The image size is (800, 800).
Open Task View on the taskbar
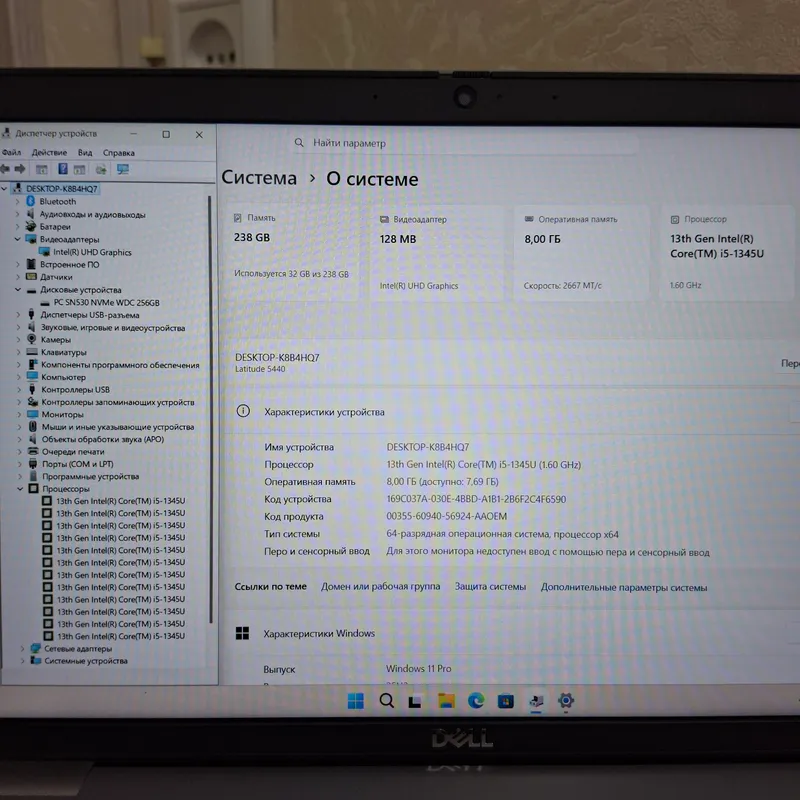(415, 702)
